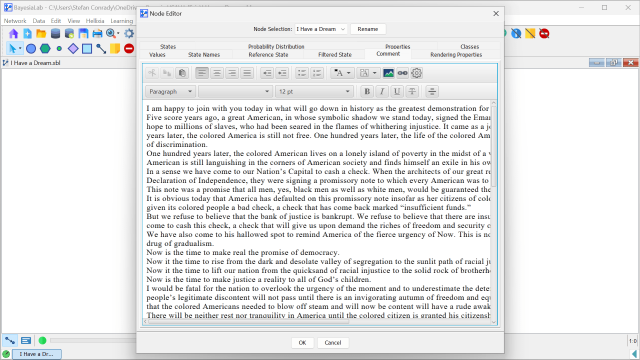The image size is (640, 360).
Task: Open the text background color dropdown
Action: point(368,73)
